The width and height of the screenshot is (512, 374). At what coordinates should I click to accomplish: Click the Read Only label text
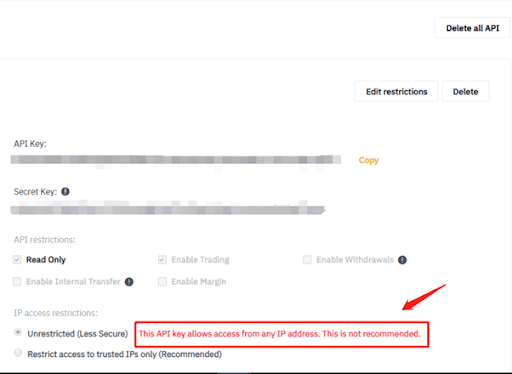coord(46,260)
